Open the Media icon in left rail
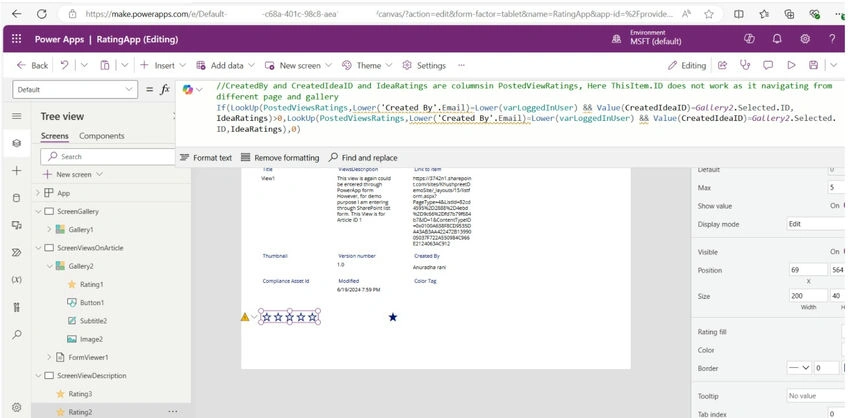Viewport: 850px width, 418px height. 17,225
